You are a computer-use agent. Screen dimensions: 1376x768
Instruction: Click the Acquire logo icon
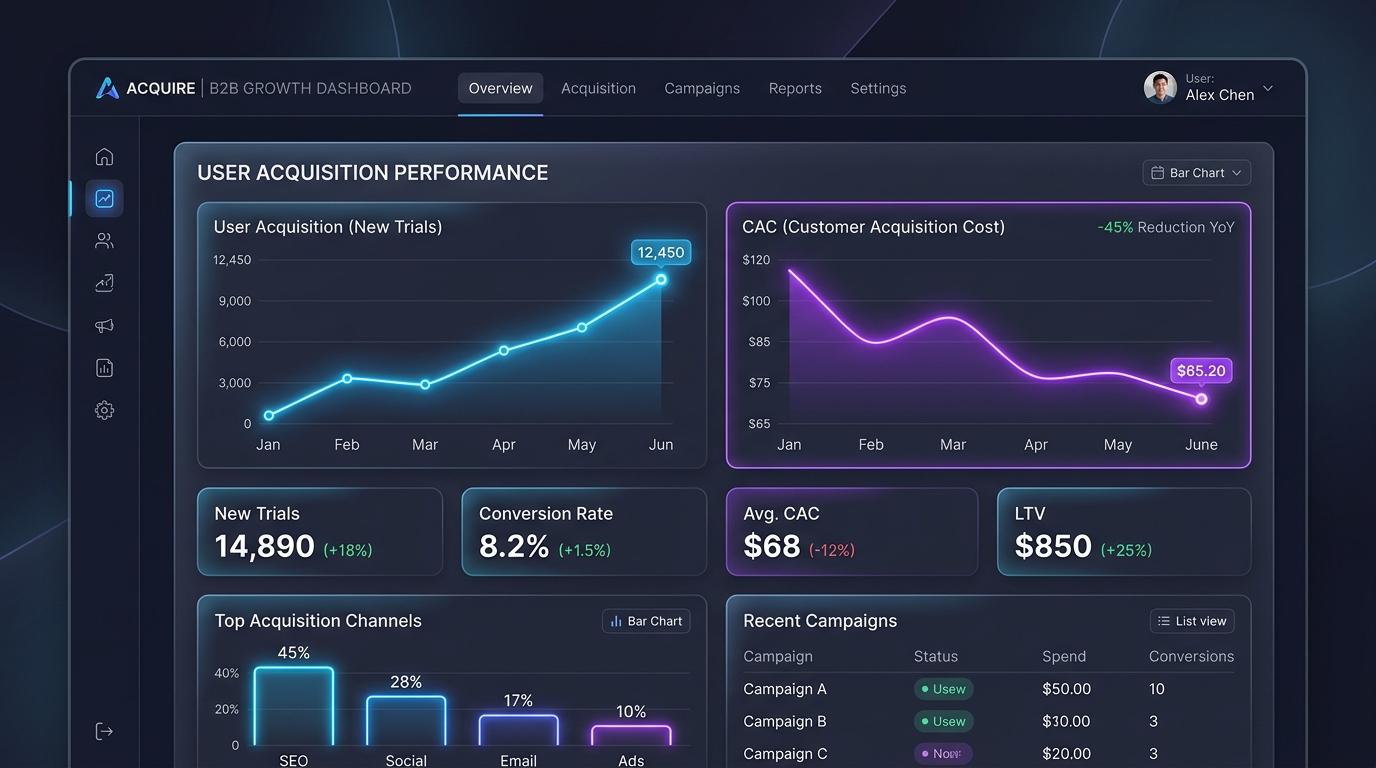click(107, 88)
